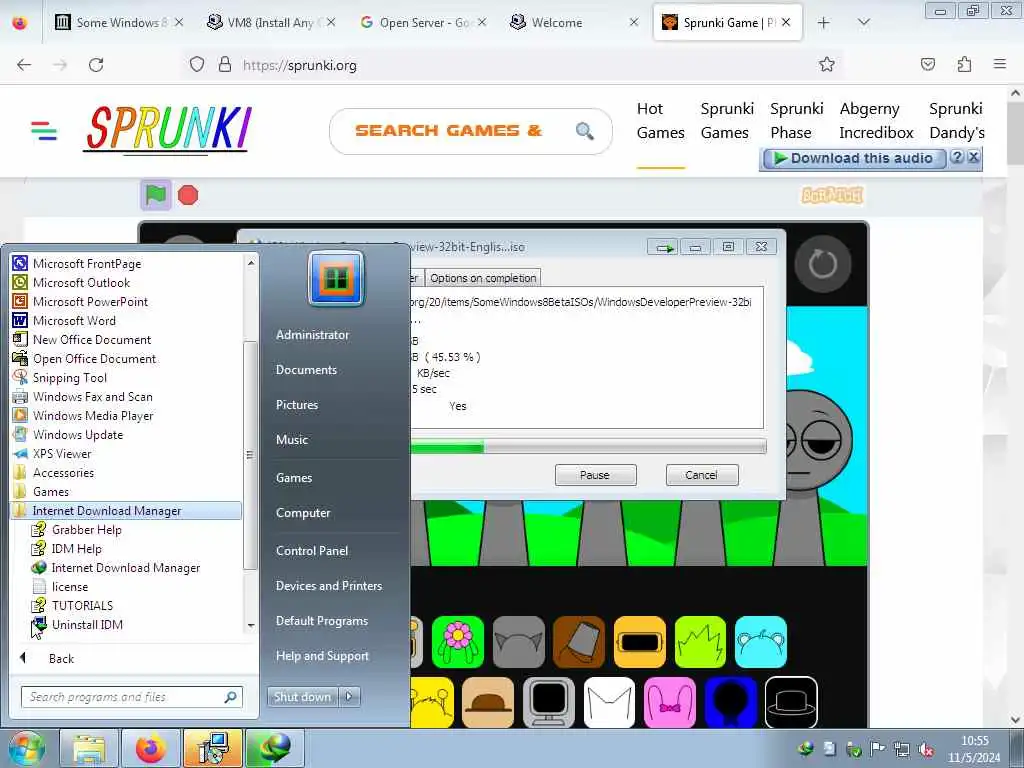Open Devices and Printers
Image resolution: width=1024 pixels, height=768 pixels.
click(x=328, y=586)
